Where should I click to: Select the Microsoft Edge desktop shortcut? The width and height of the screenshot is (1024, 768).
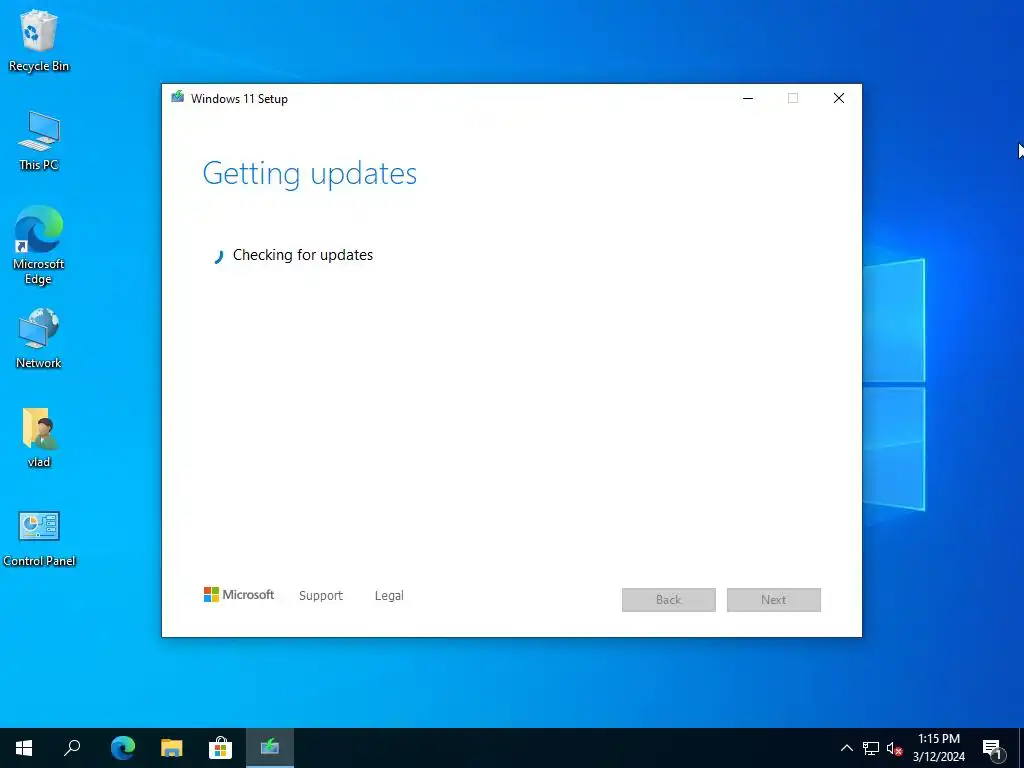pos(39,245)
